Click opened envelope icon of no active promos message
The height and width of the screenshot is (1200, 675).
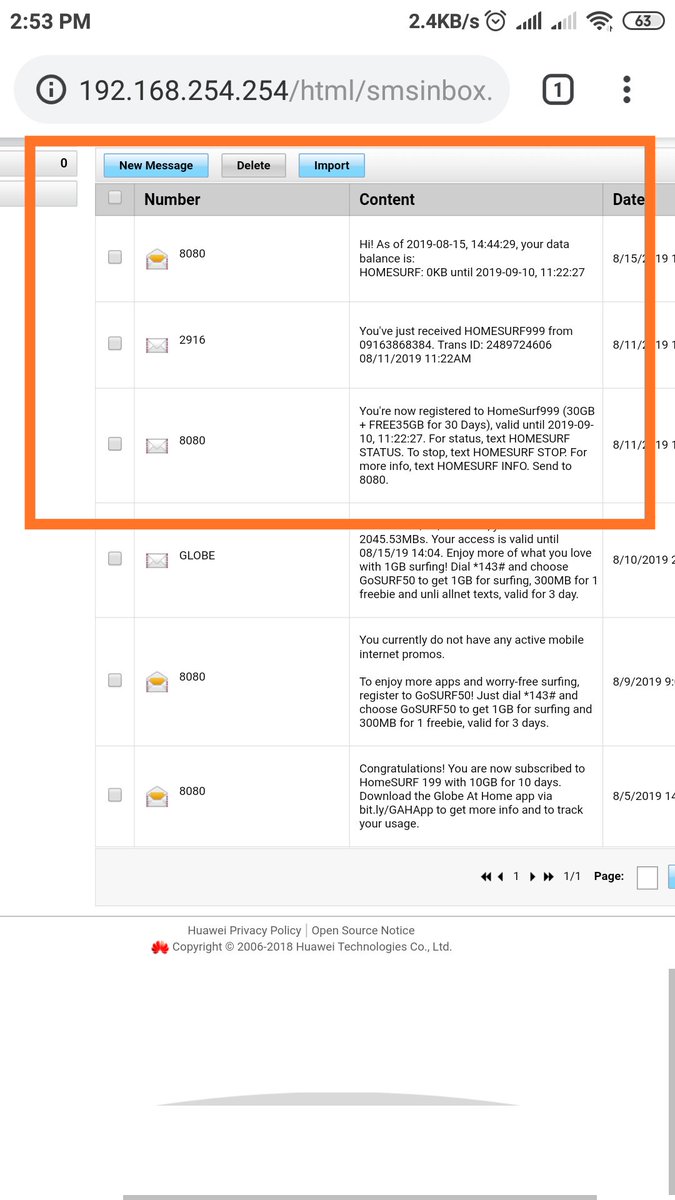tap(157, 682)
